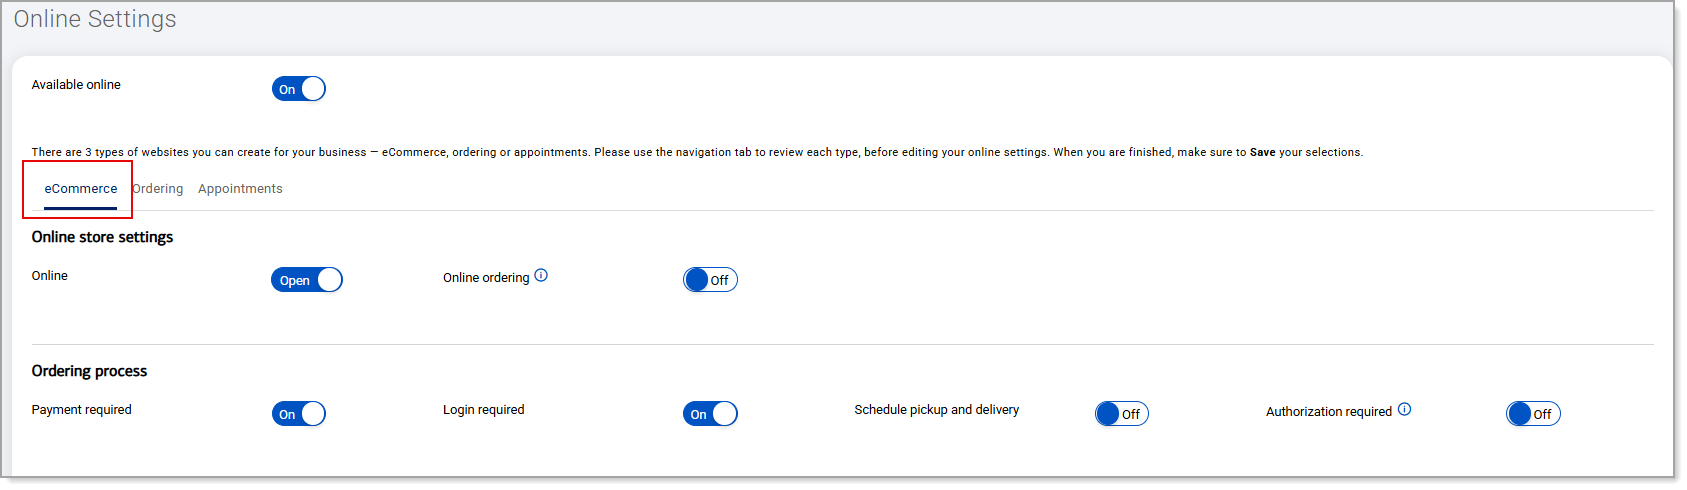Click the Payment required label
Viewport: 1687px width, 490px height.
[x=81, y=410]
